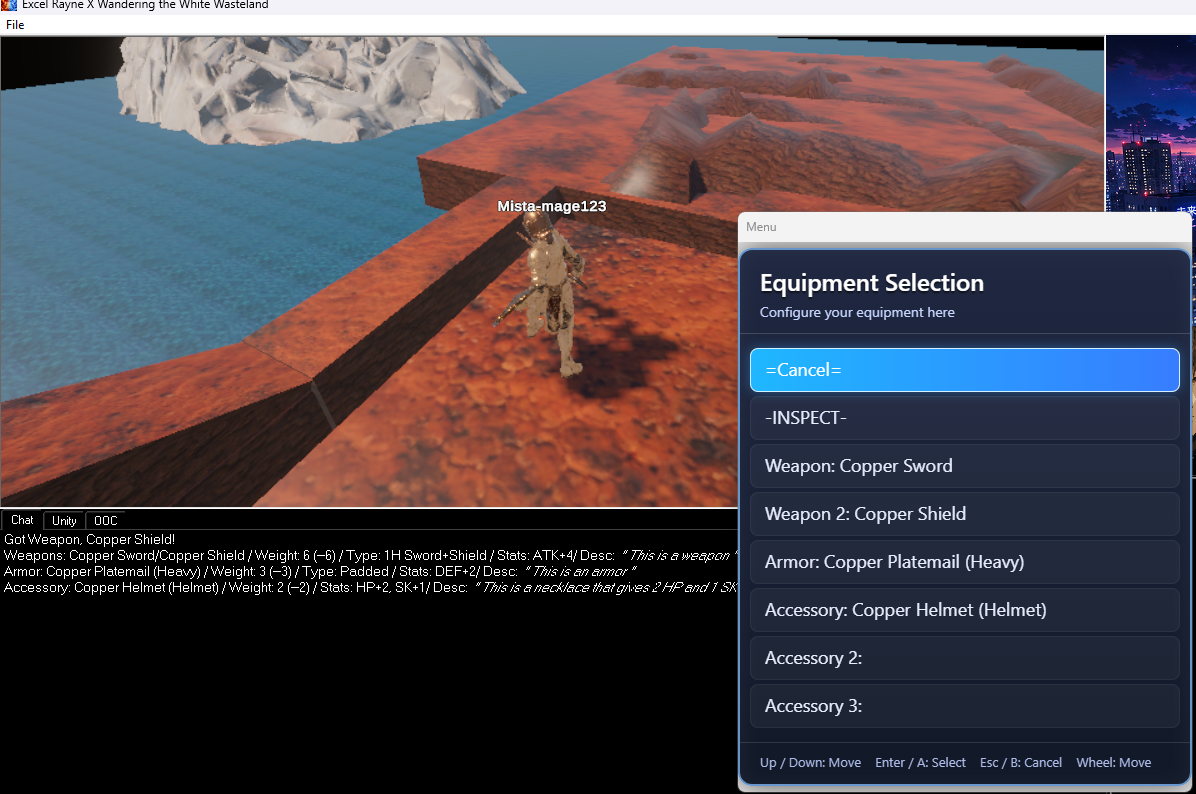Click the game window title bar icon
Image resolution: width=1196 pixels, height=794 pixels.
tap(9, 5)
